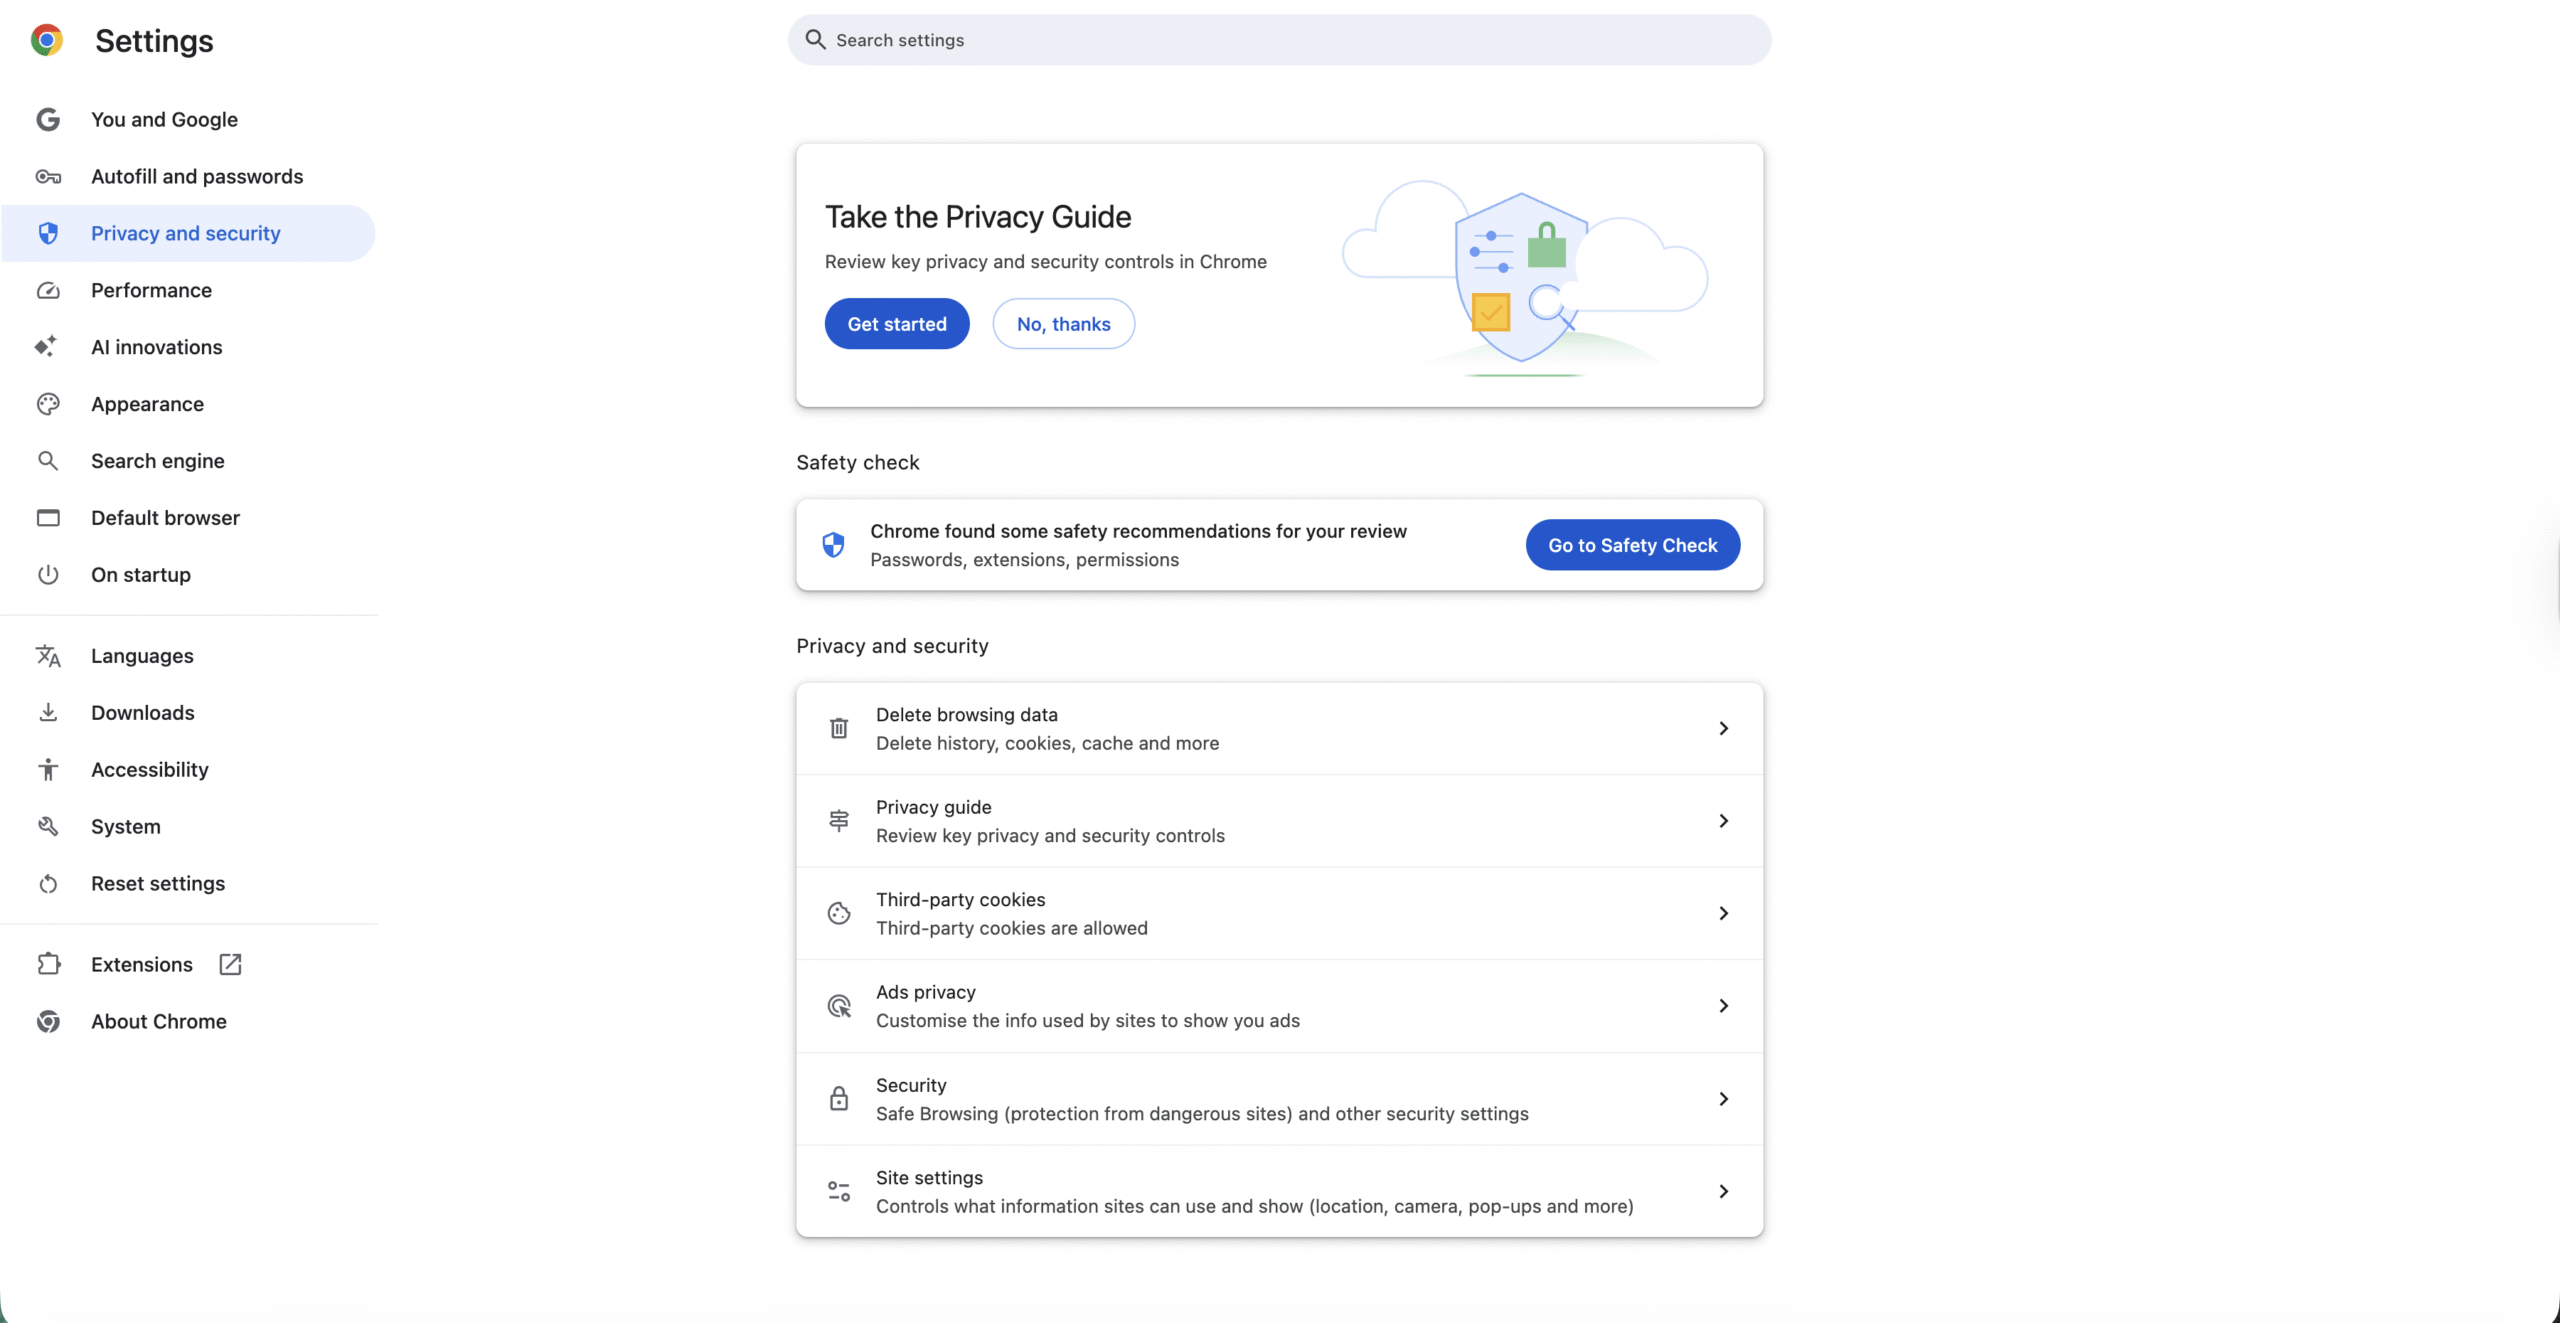
Task: Click the padlock icon in Security row
Action: click(839, 1098)
